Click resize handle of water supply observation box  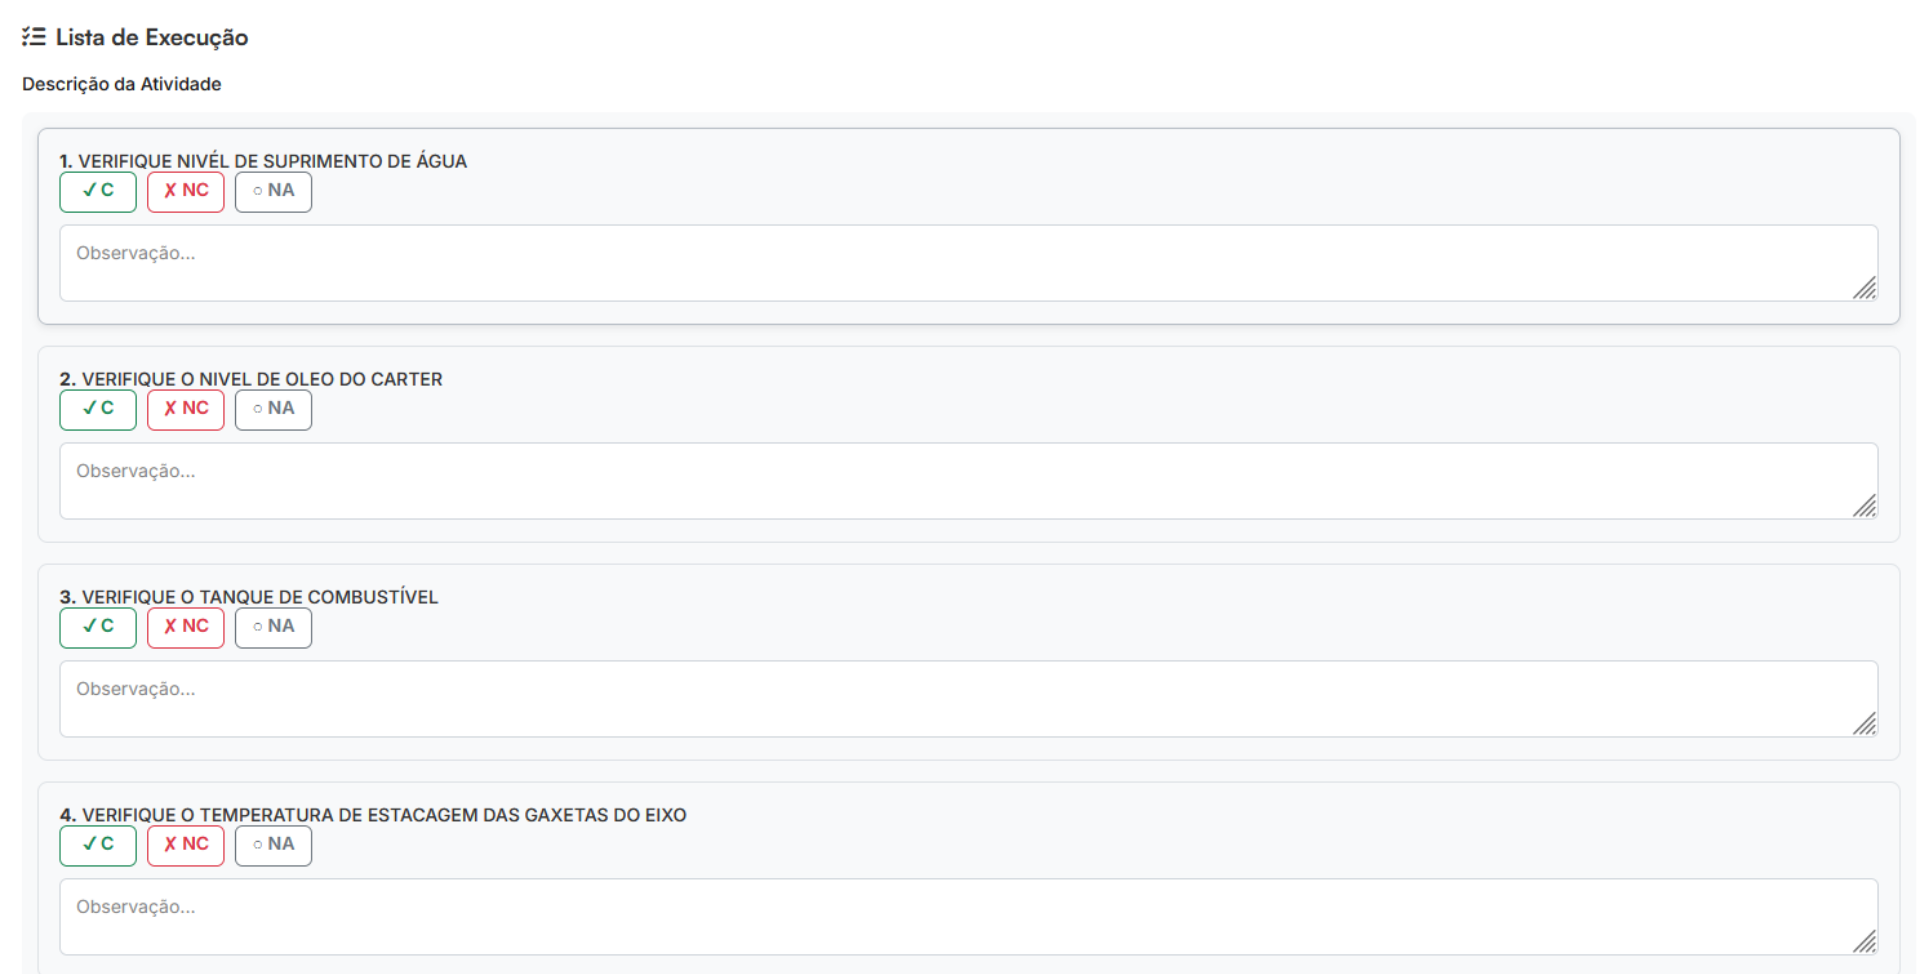tap(1865, 289)
